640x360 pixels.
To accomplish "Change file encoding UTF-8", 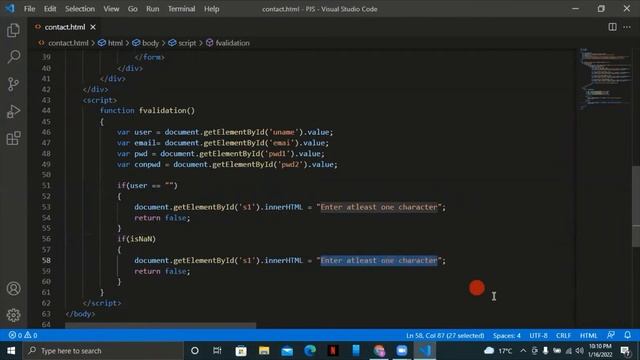I will 538,335.
